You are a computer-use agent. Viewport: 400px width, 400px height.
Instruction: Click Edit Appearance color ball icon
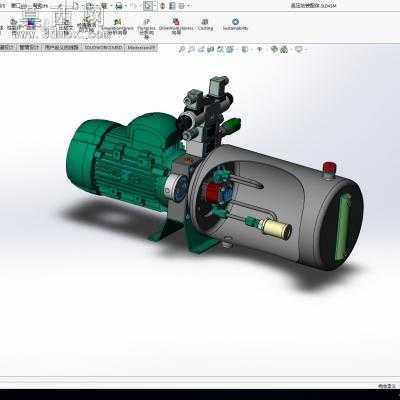pyautogui.click(x=273, y=50)
